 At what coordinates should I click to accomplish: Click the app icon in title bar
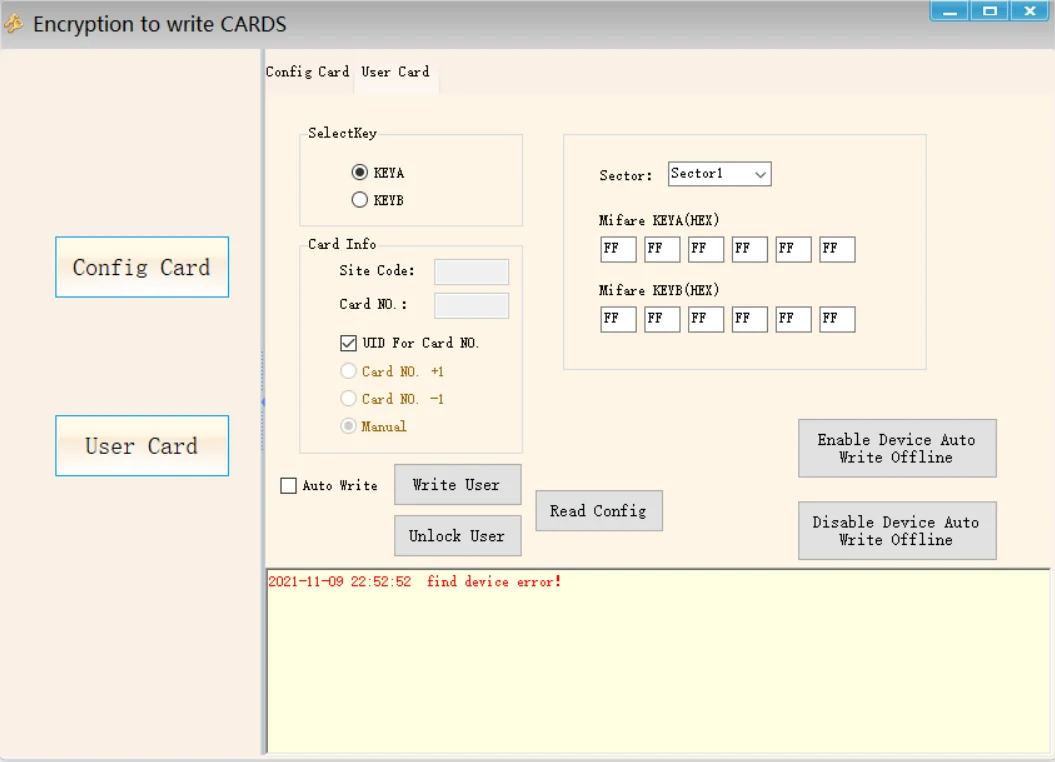[14, 24]
